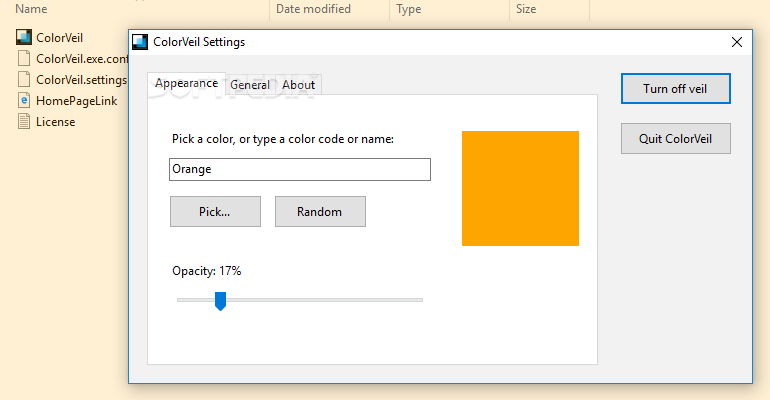Switch to the Appearance tab

coord(186,83)
